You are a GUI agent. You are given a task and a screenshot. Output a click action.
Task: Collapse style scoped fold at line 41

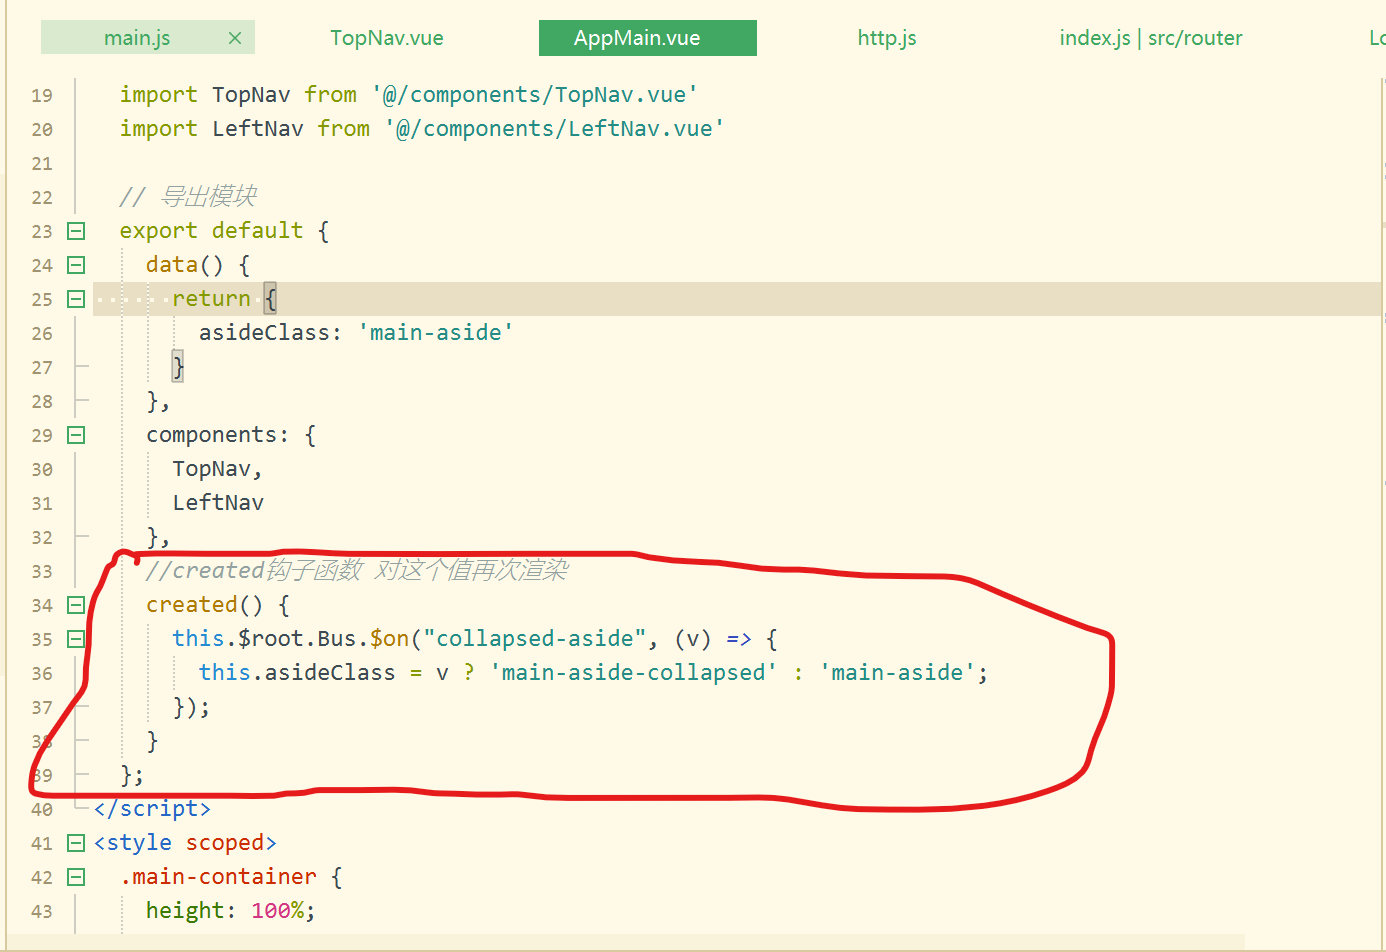click(76, 843)
